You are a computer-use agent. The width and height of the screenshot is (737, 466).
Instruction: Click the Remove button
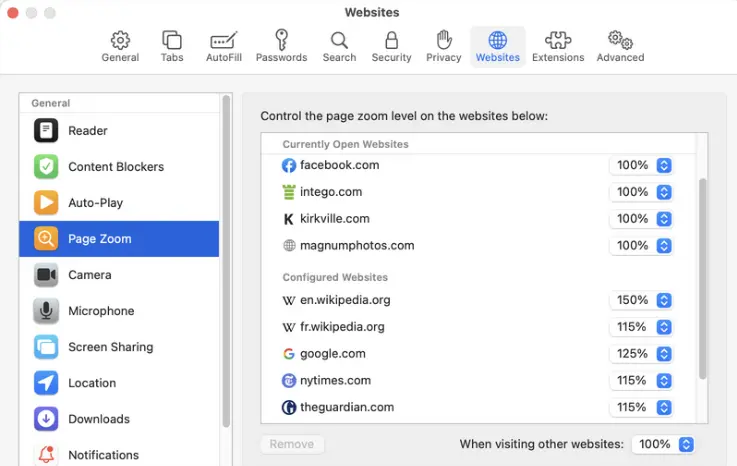(292, 444)
